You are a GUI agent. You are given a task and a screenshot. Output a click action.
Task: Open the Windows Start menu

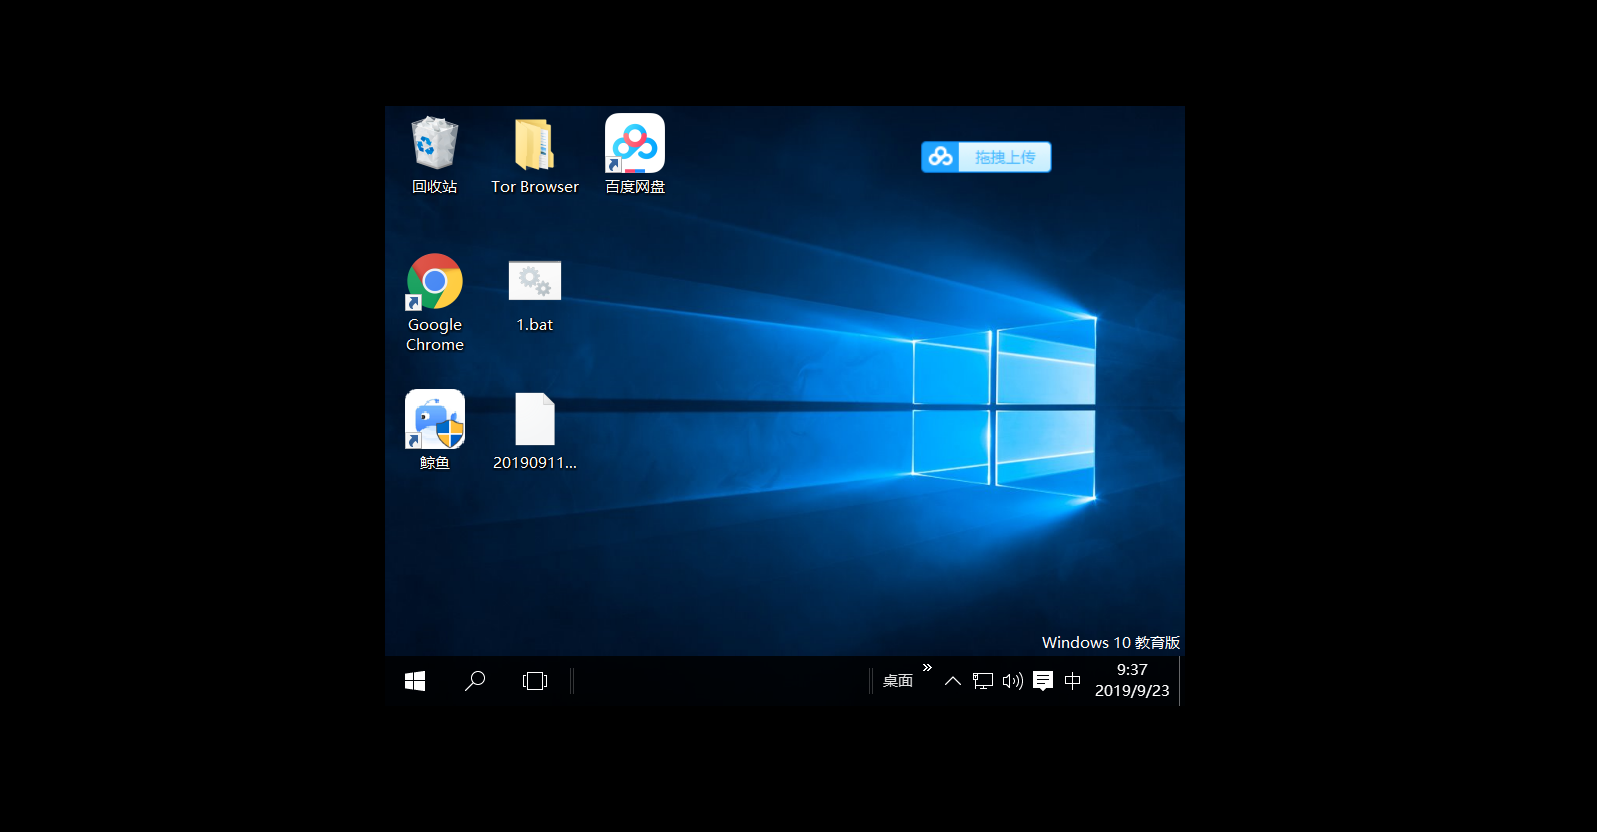(415, 681)
